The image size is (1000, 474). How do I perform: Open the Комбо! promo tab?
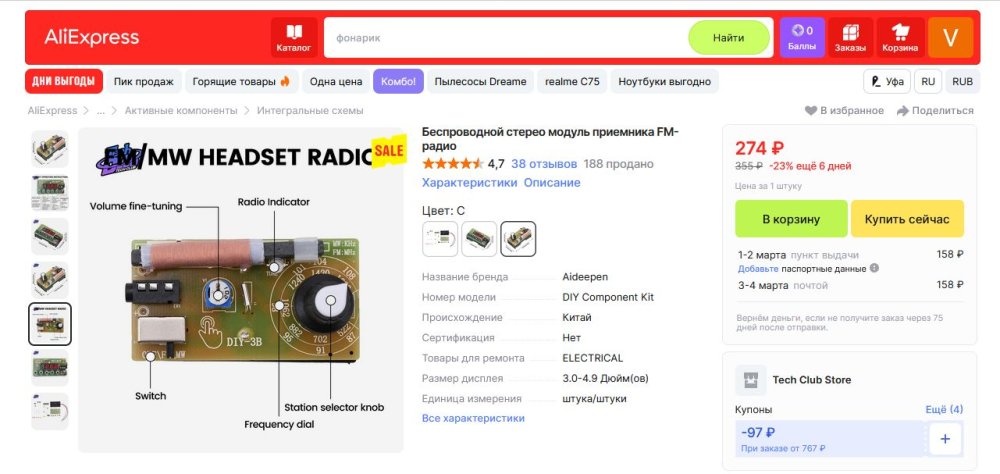click(398, 82)
